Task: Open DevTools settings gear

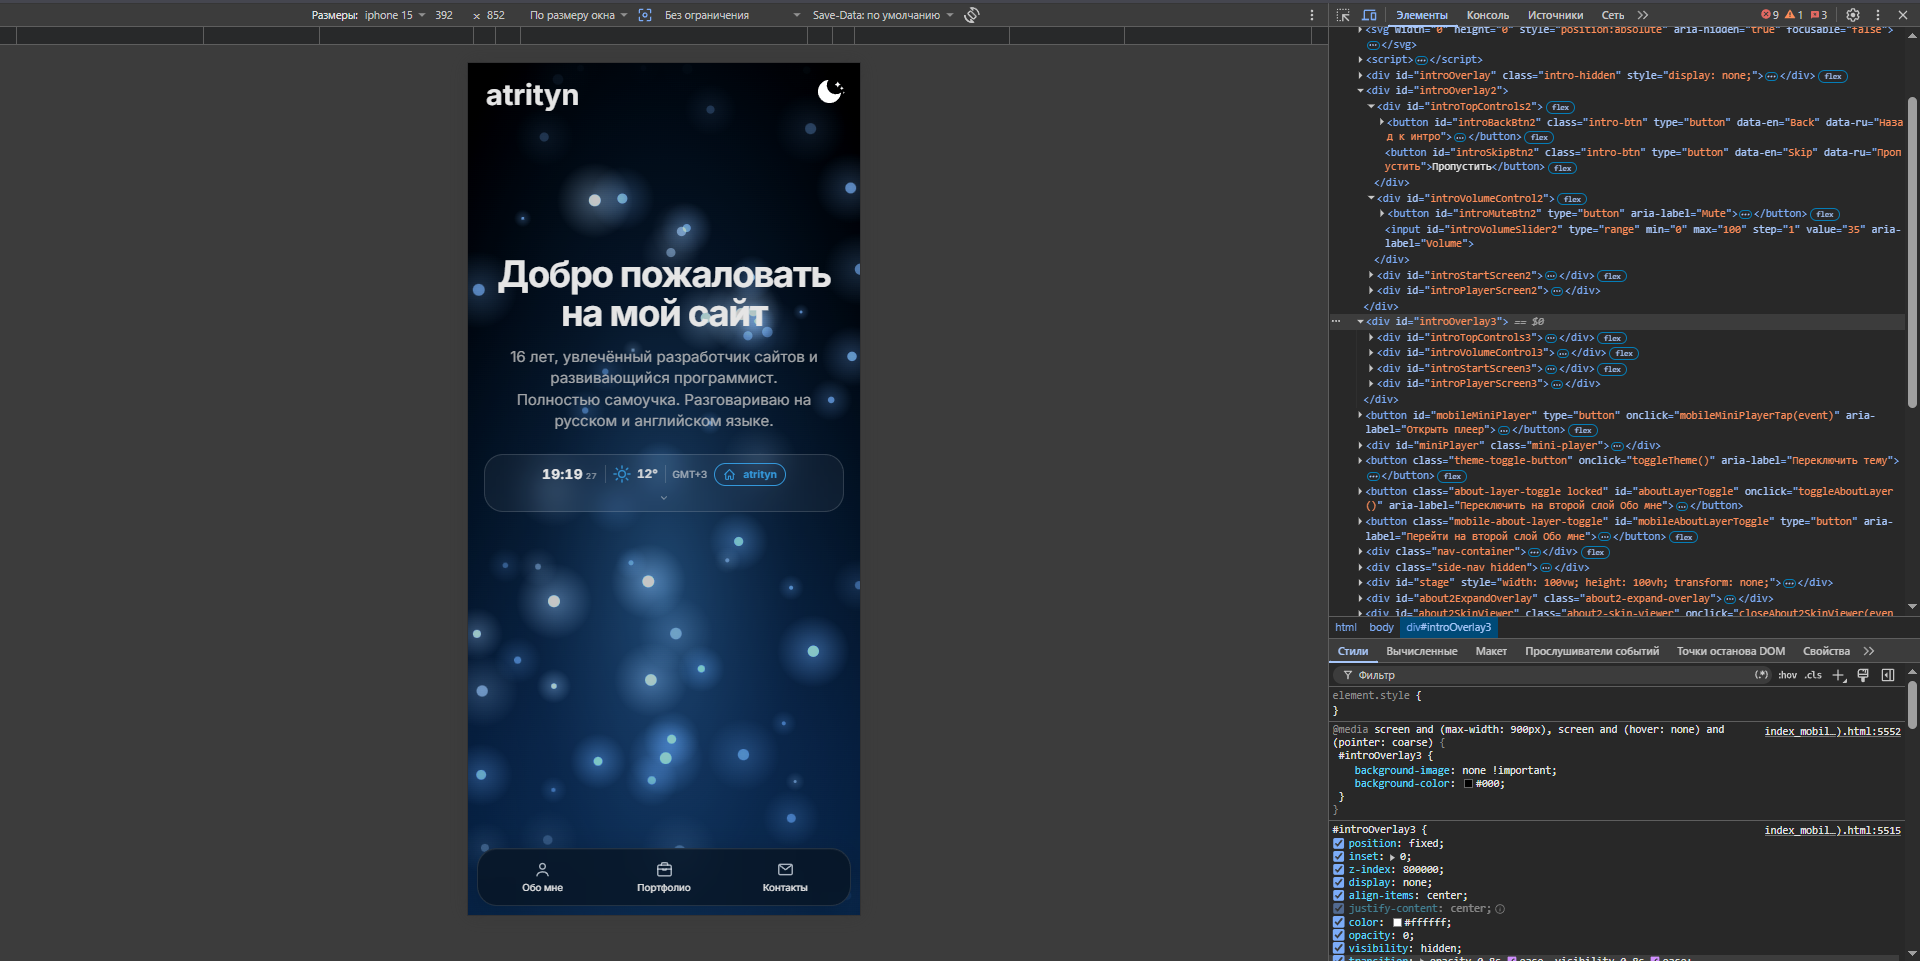Action: tap(1853, 15)
